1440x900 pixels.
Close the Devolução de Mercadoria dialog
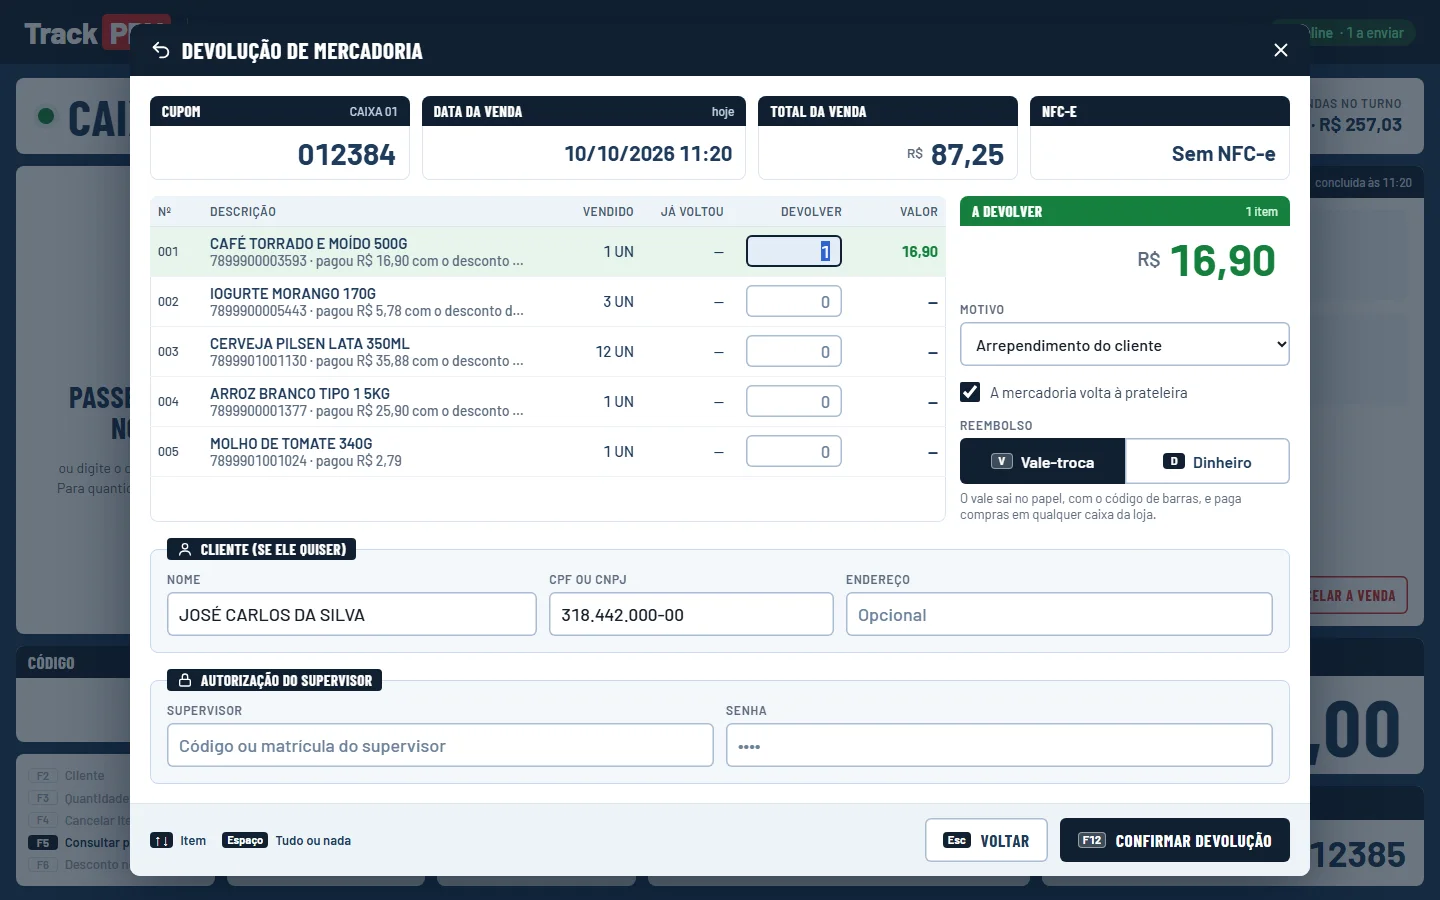(1280, 50)
